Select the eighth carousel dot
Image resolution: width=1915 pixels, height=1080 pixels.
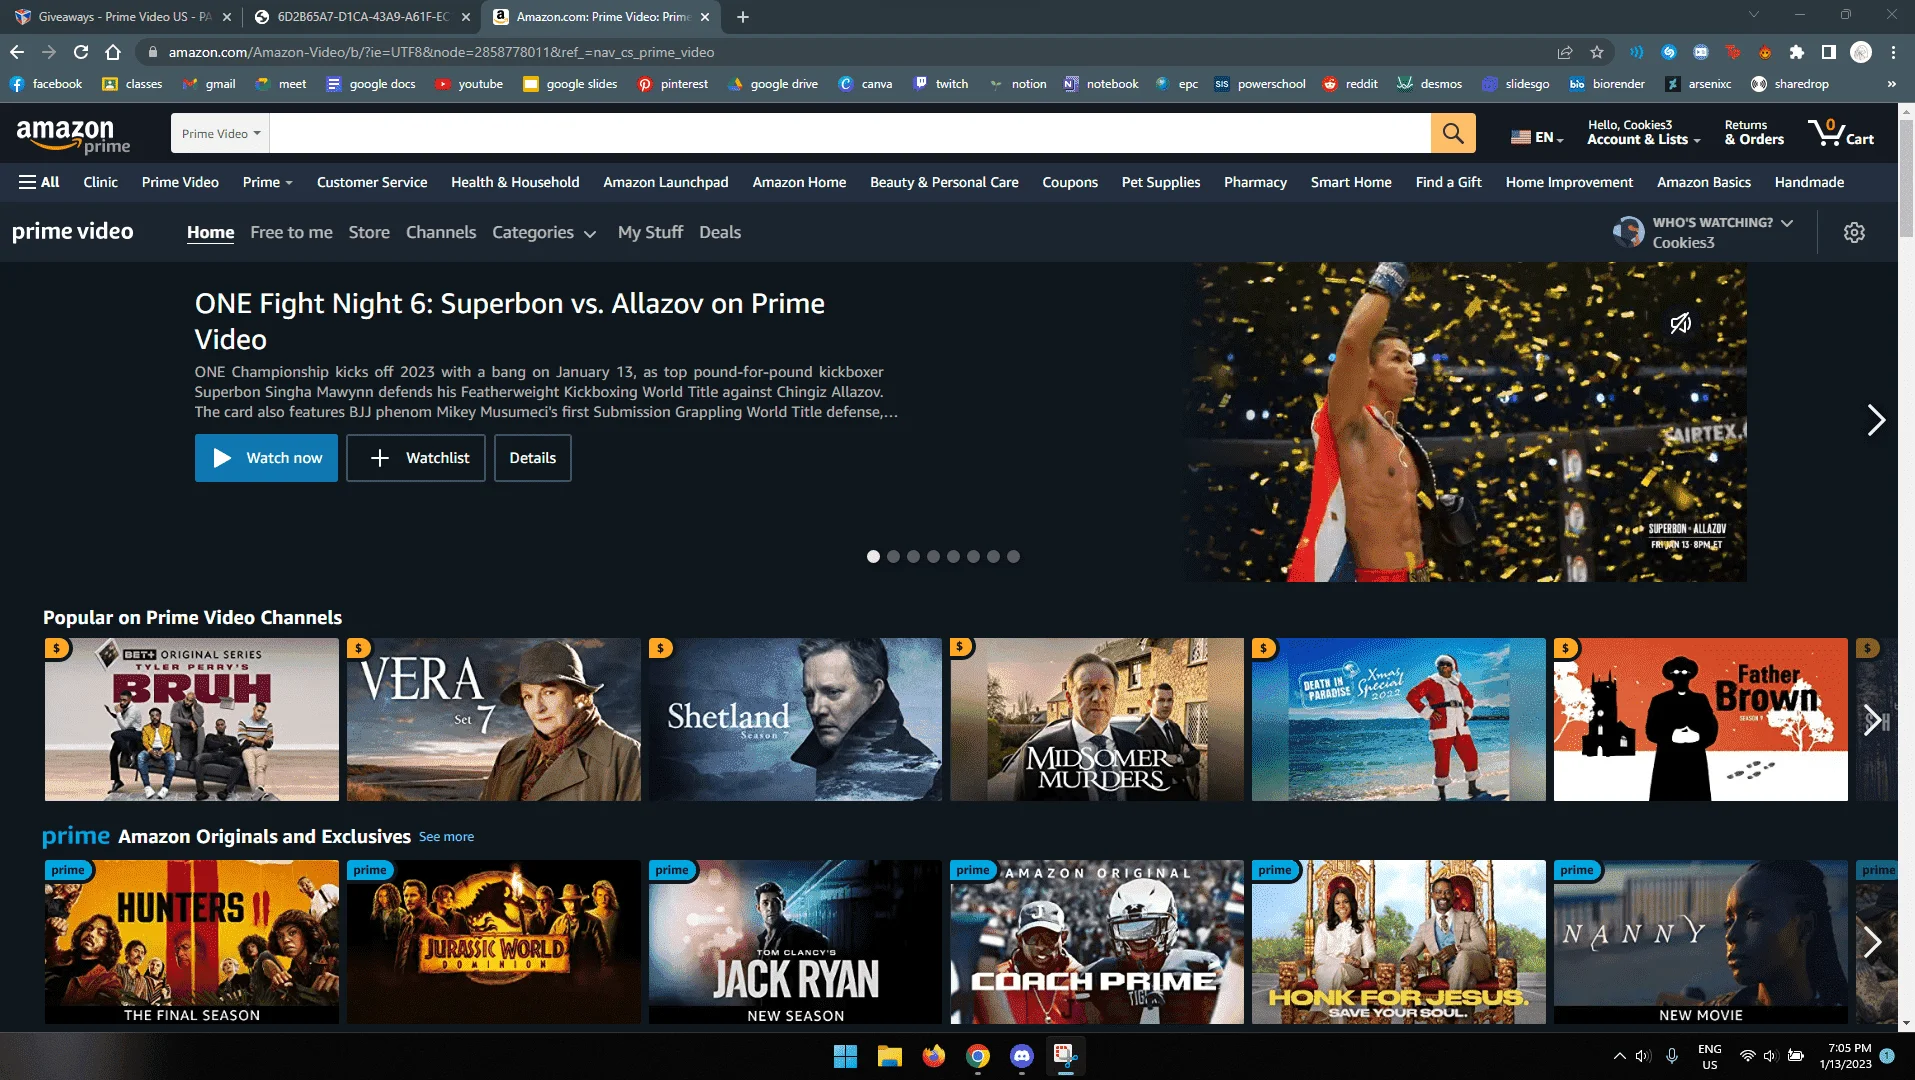(x=1013, y=557)
